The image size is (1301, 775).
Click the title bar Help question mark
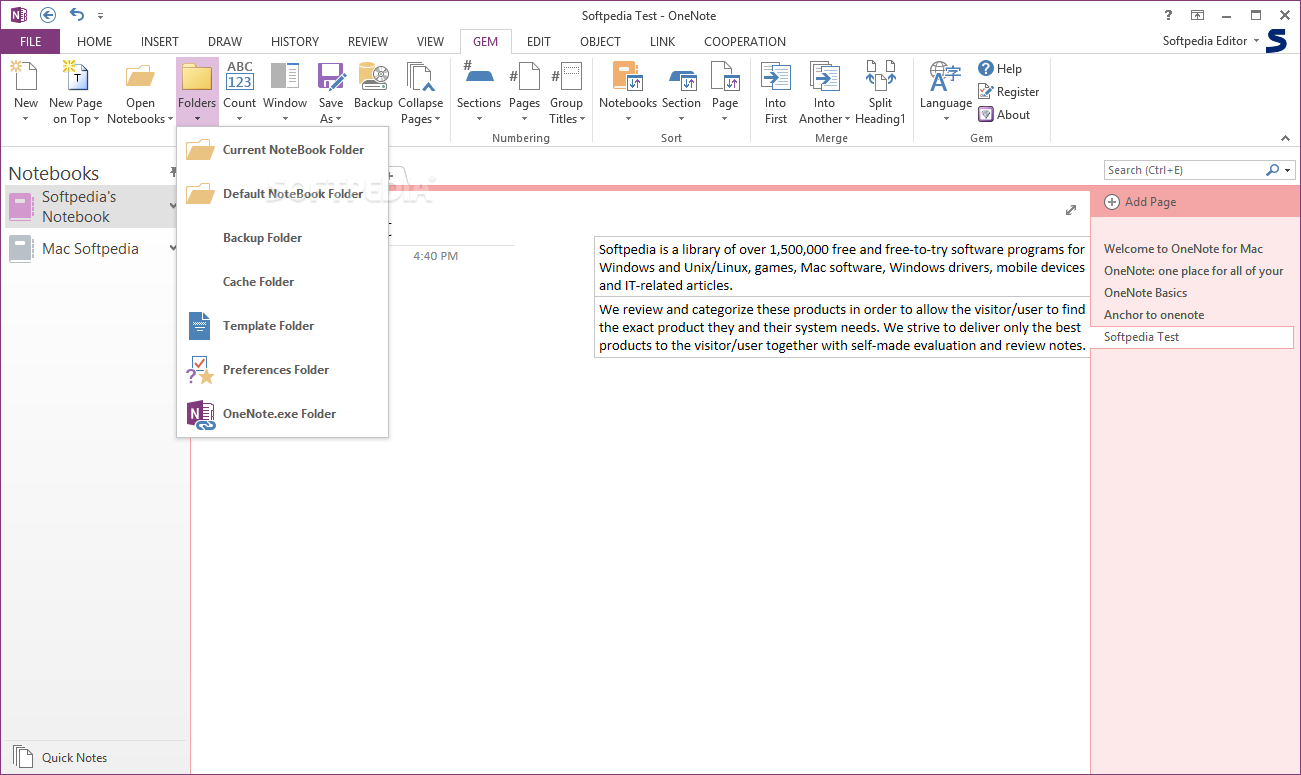1169,15
